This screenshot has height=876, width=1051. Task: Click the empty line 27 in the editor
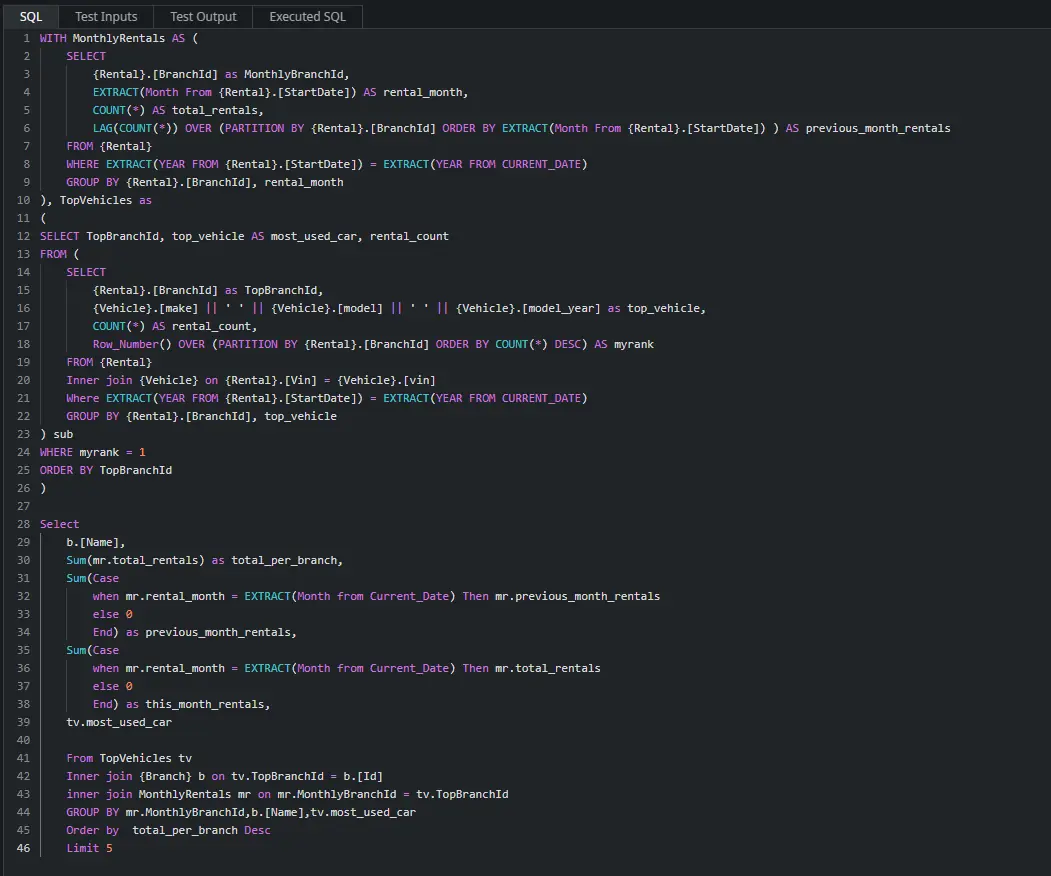[100, 505]
